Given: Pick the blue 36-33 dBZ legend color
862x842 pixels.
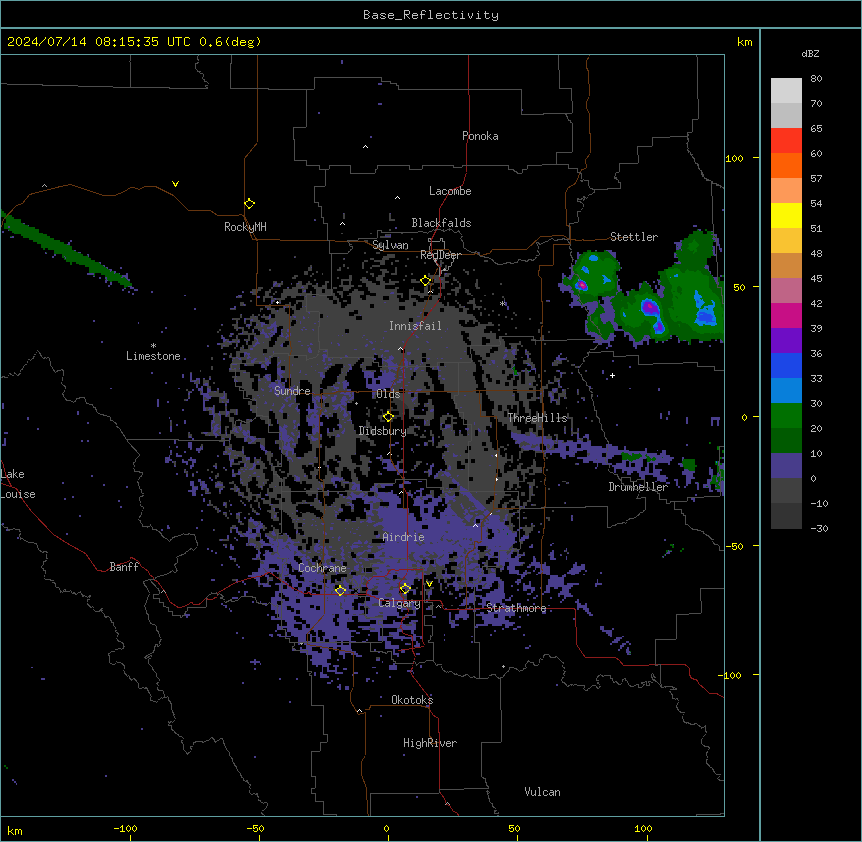Looking at the screenshot, I should click(786, 365).
